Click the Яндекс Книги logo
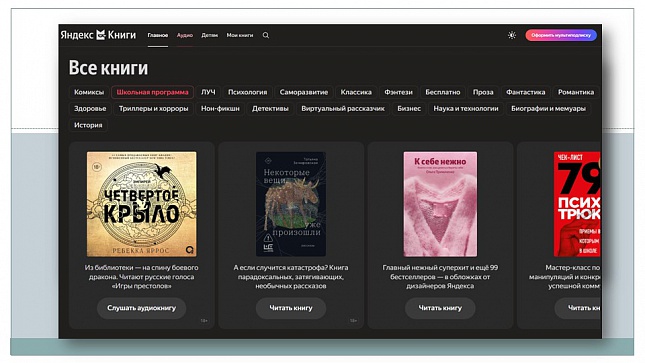Viewport: 645px width, 363px height. (x=98, y=35)
